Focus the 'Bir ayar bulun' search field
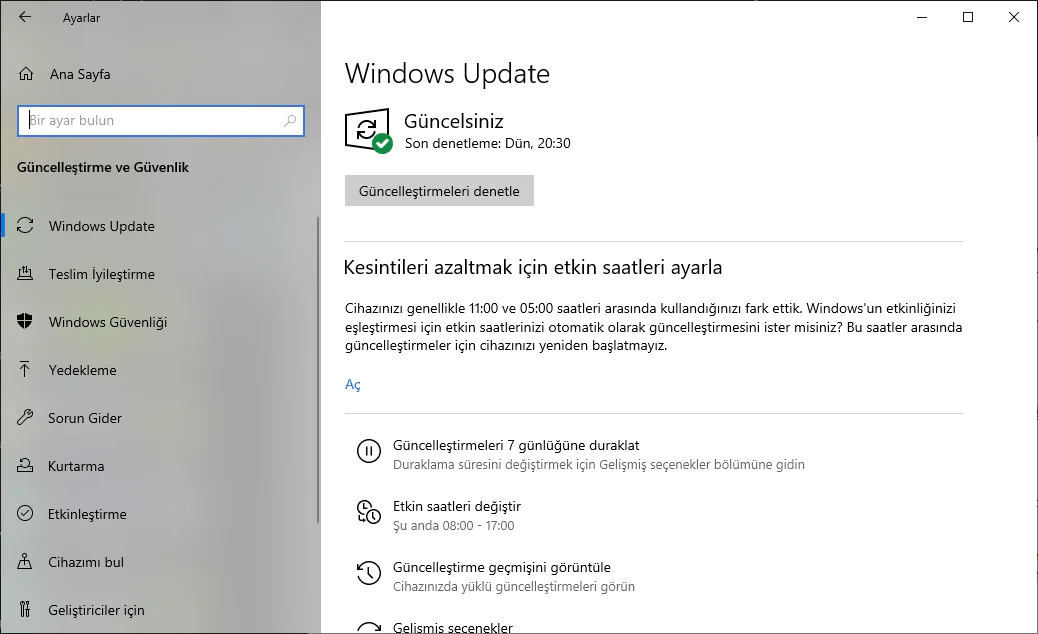The width and height of the screenshot is (1038, 634). (150, 121)
